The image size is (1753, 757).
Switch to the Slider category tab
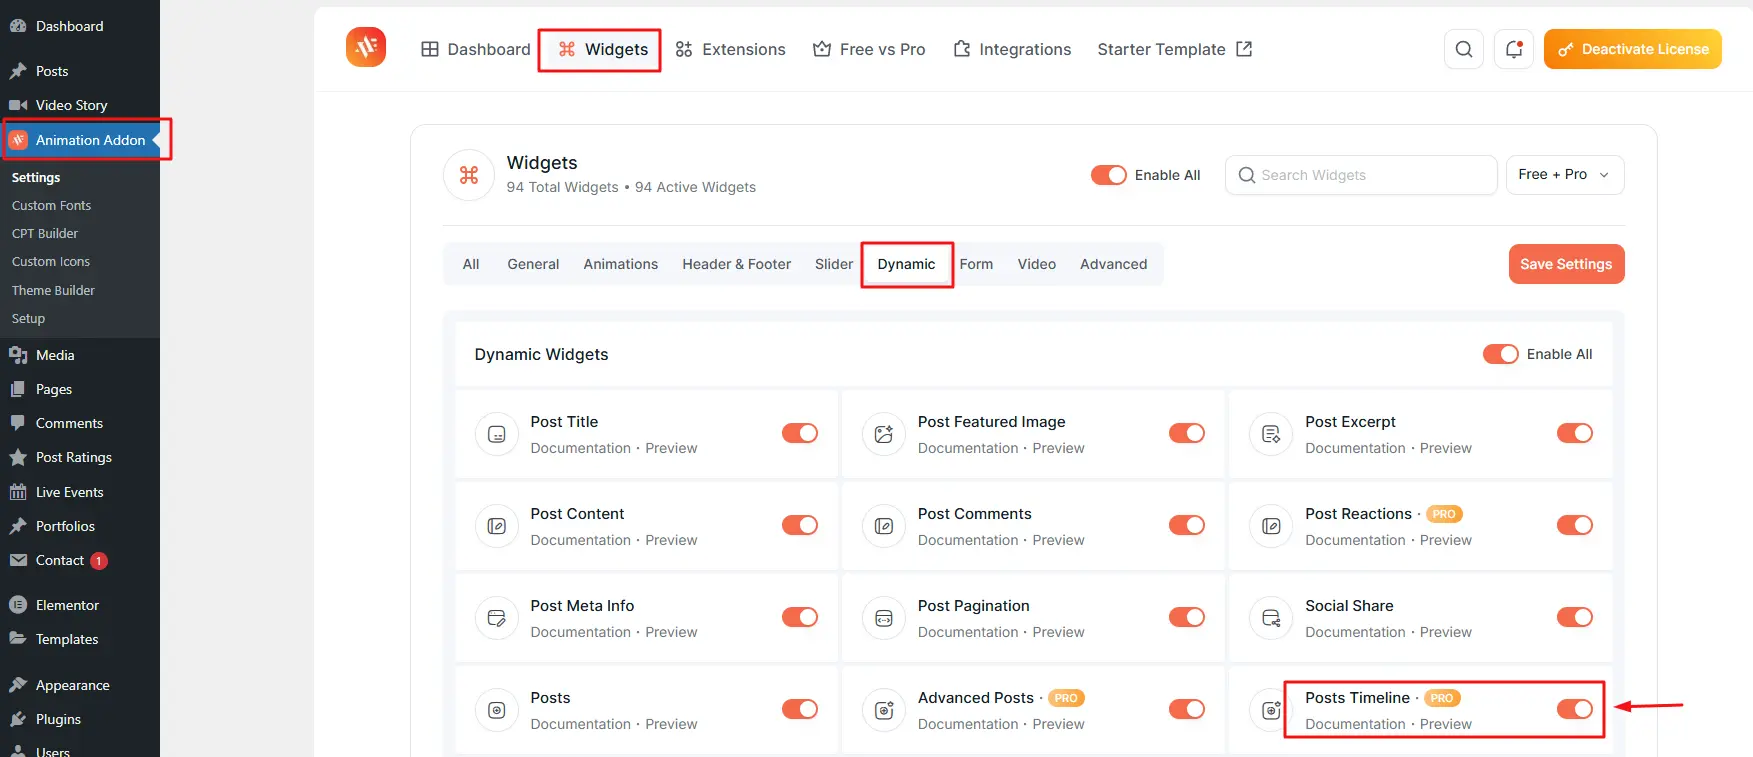click(834, 264)
